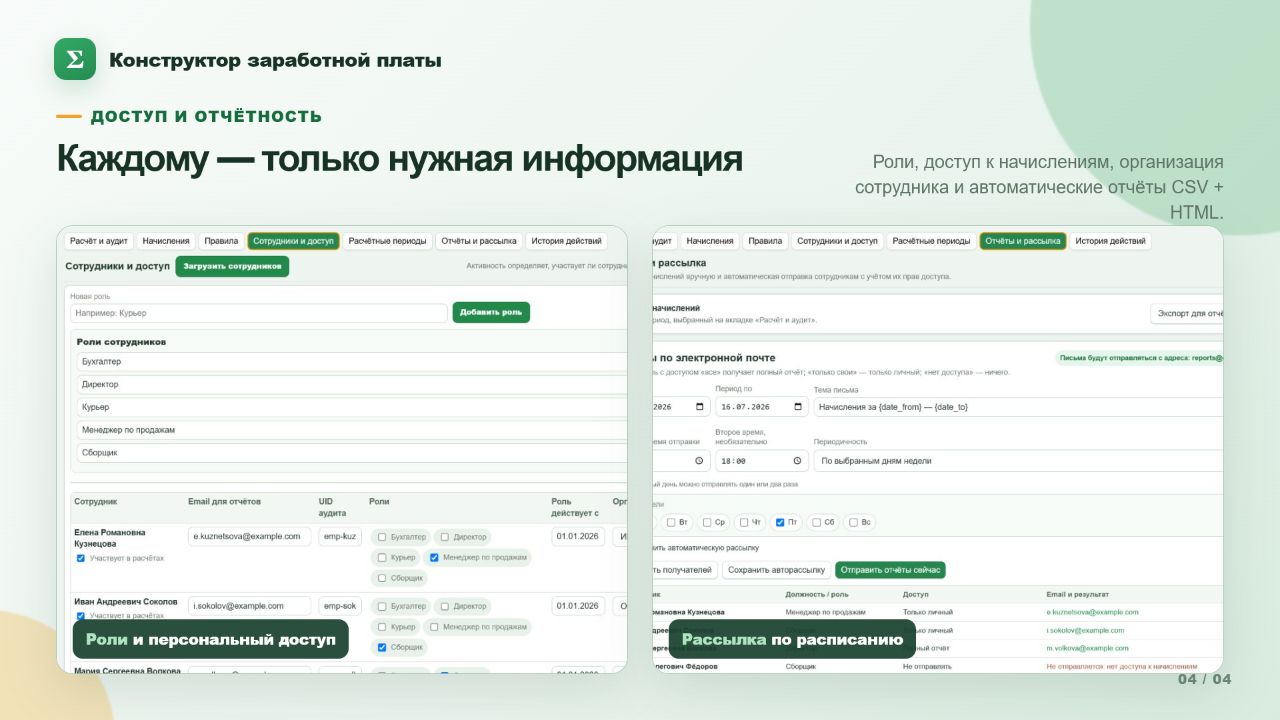1280x720 pixels.
Task: Check Бухгалтер role in Иван Соколов's row
Action: (x=382, y=606)
